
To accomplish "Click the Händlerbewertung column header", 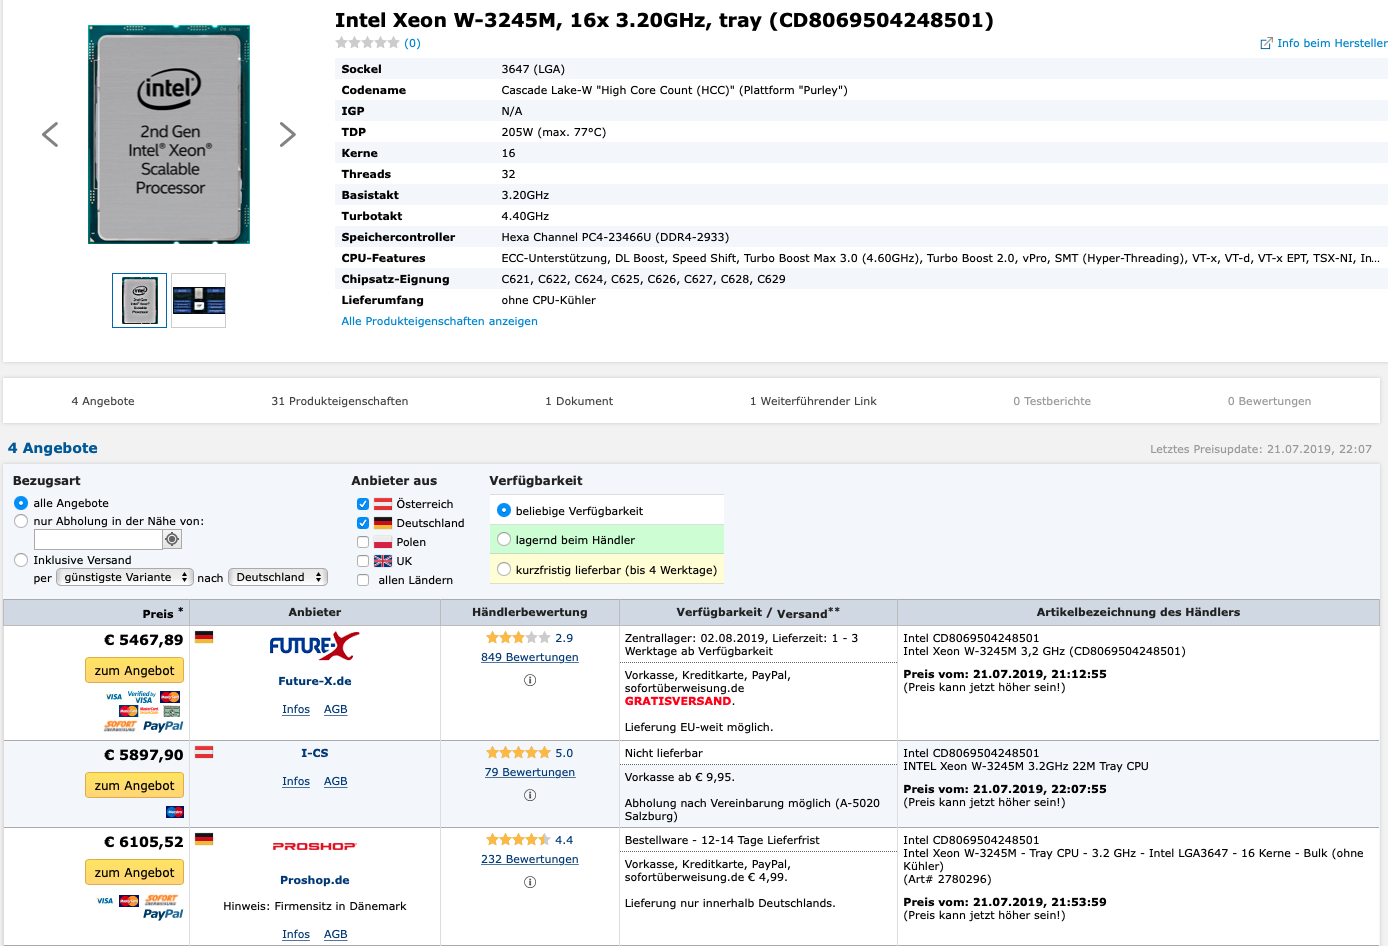I will coord(530,612).
